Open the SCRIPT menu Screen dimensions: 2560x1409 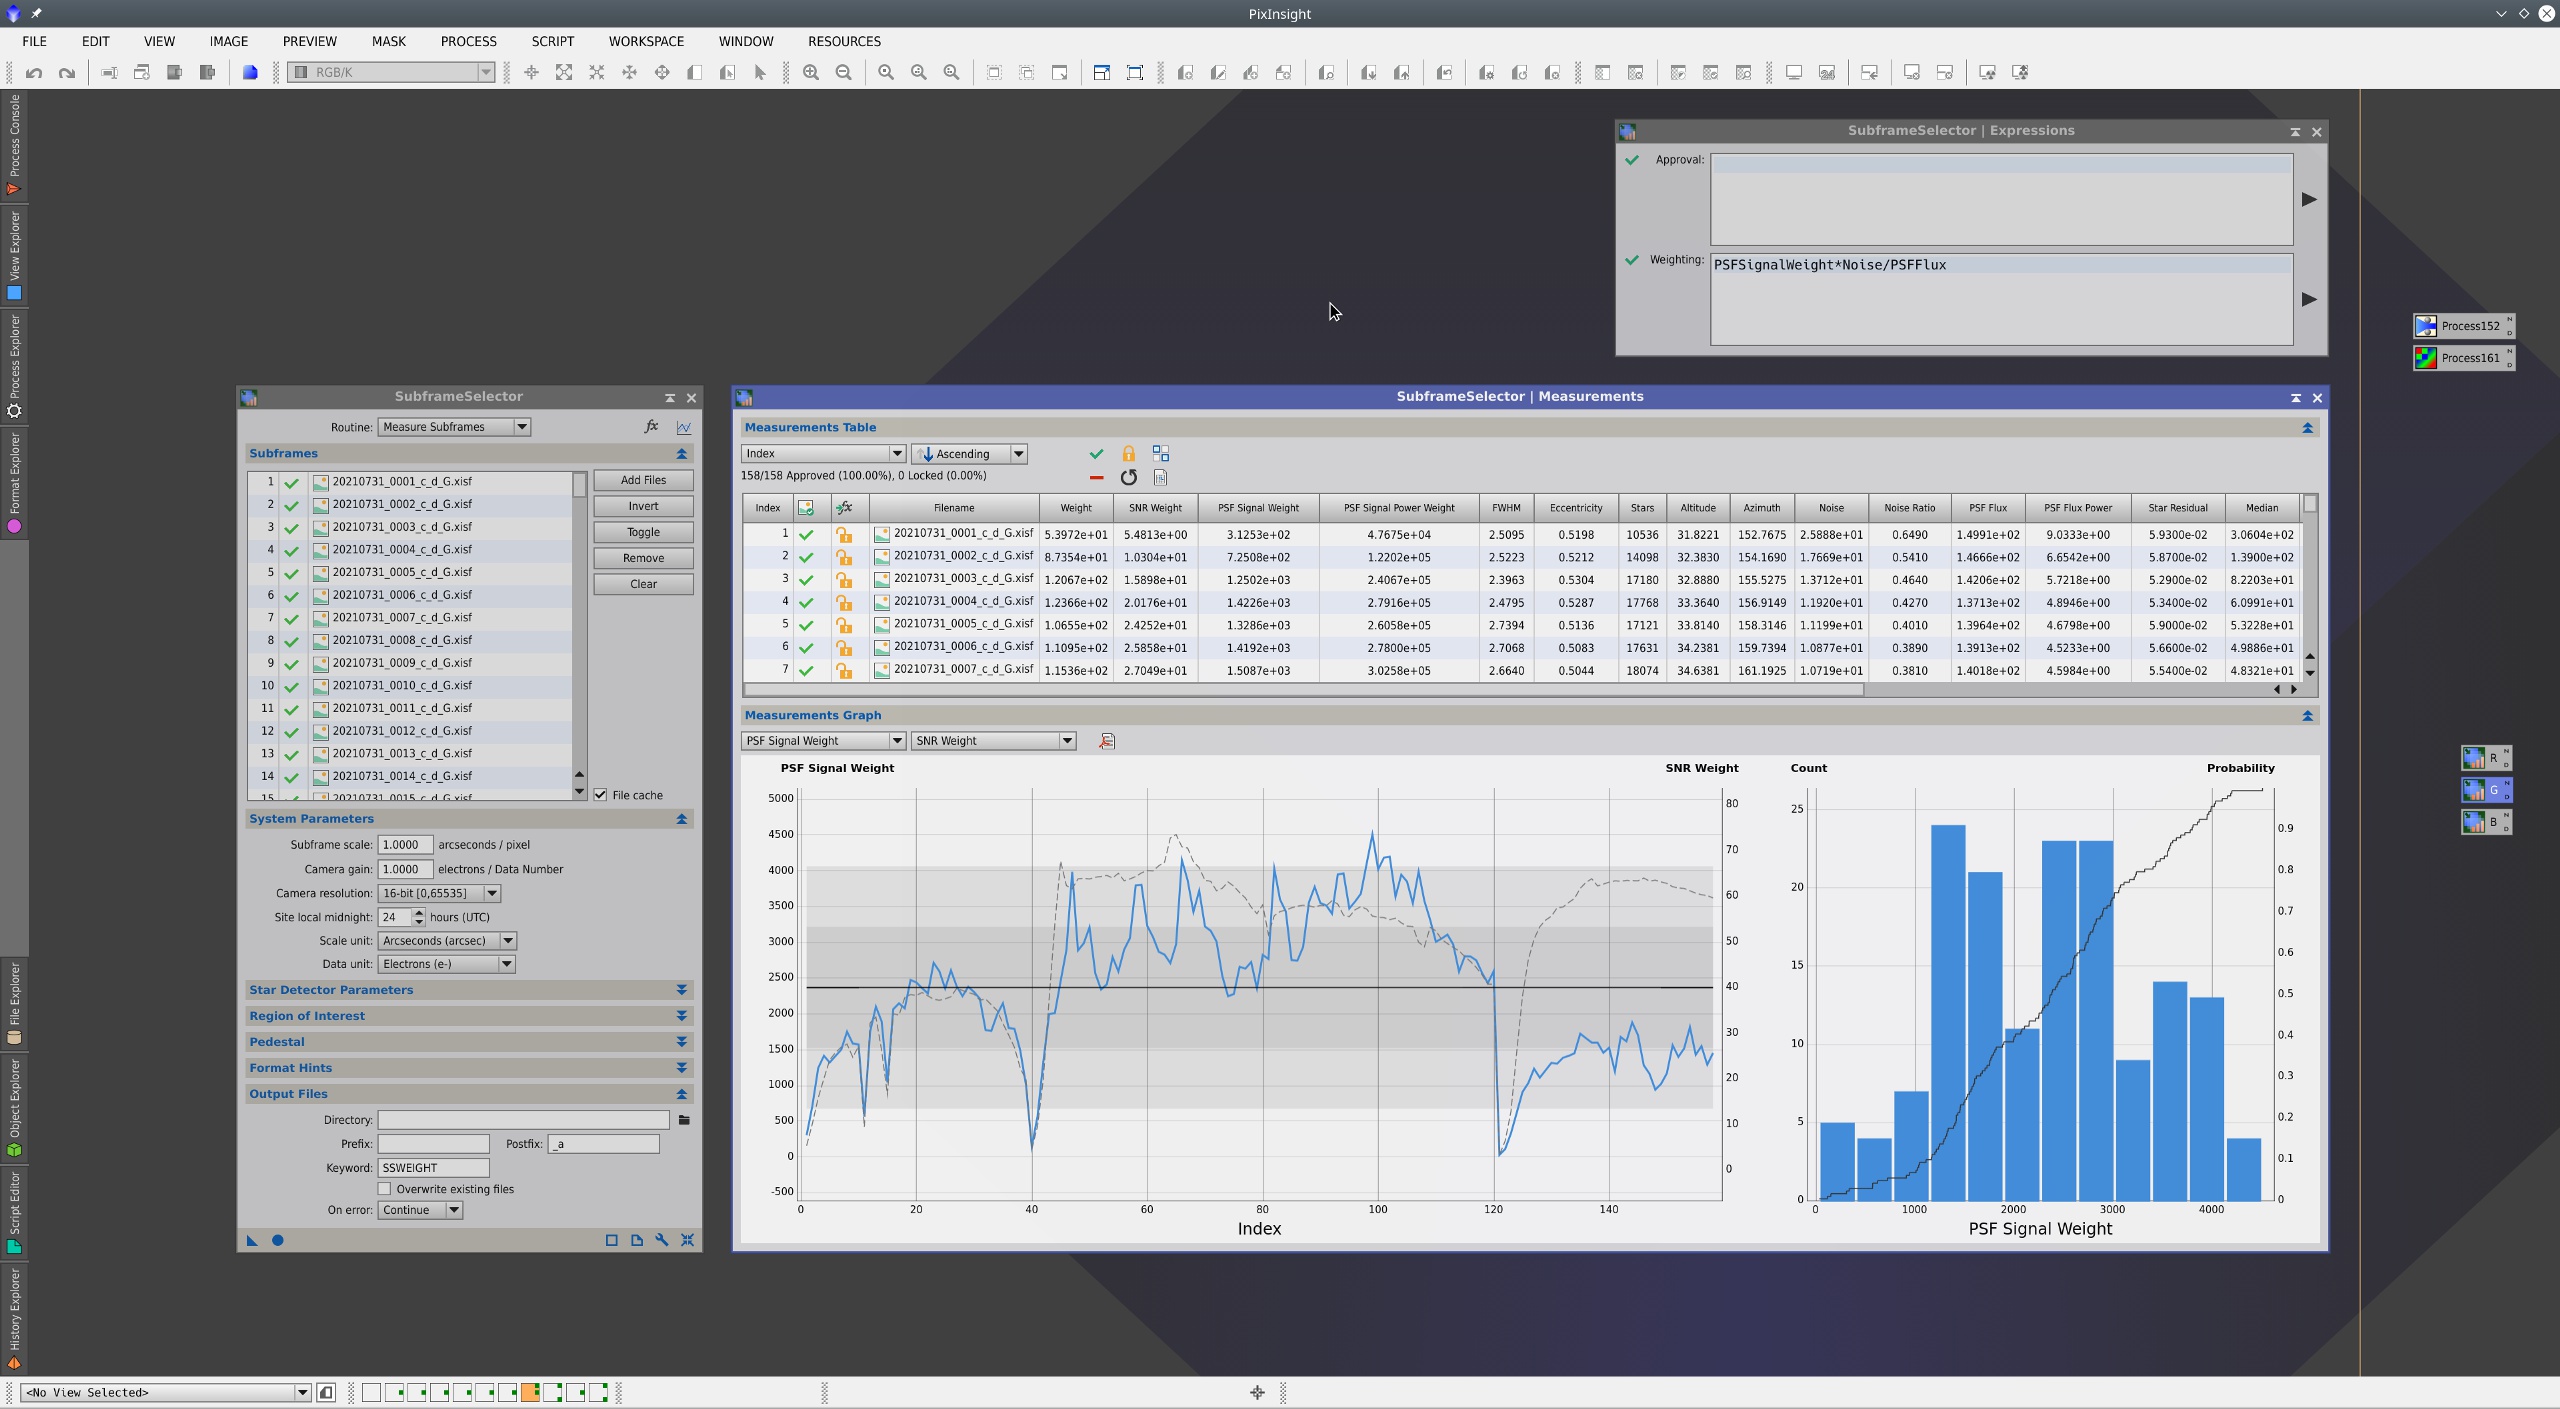(552, 41)
